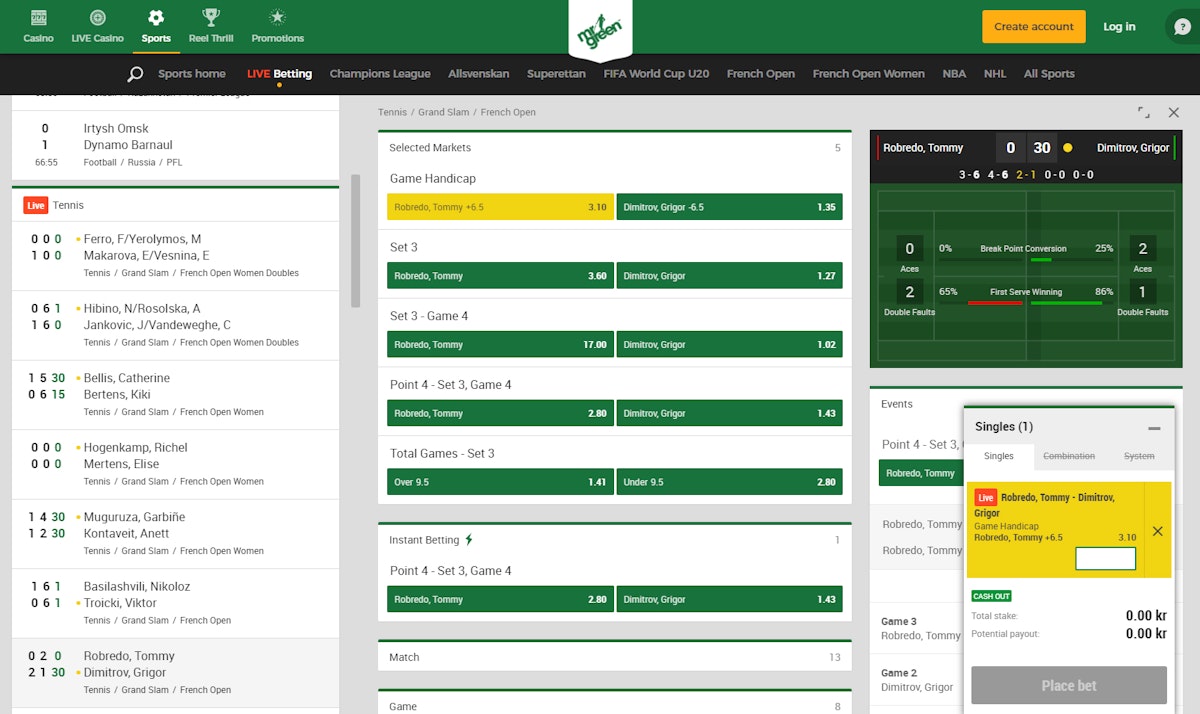Image resolution: width=1200 pixels, height=714 pixels.
Task: Create a new account
Action: [x=1033, y=27]
